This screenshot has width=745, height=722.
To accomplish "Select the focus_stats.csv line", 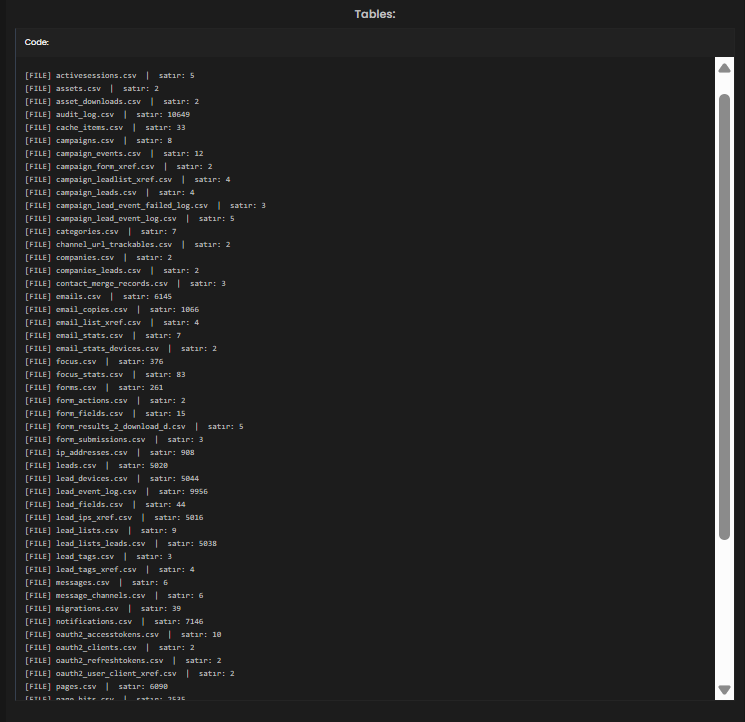I will (105, 374).
